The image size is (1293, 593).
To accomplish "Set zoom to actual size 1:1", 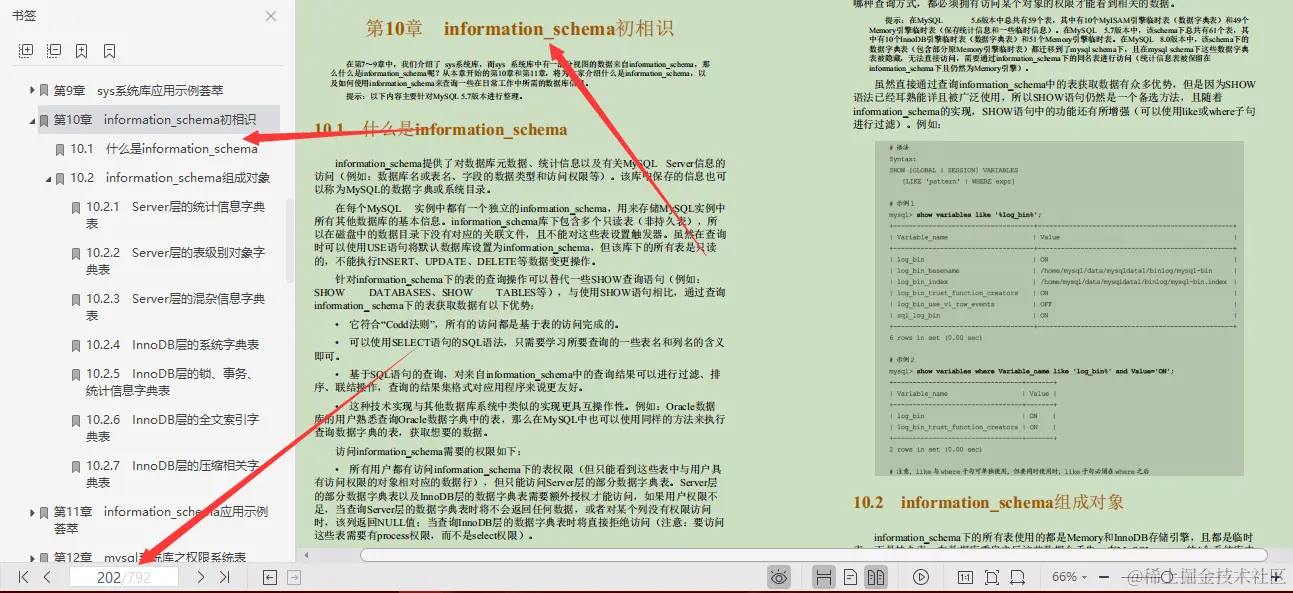I will [x=965, y=577].
